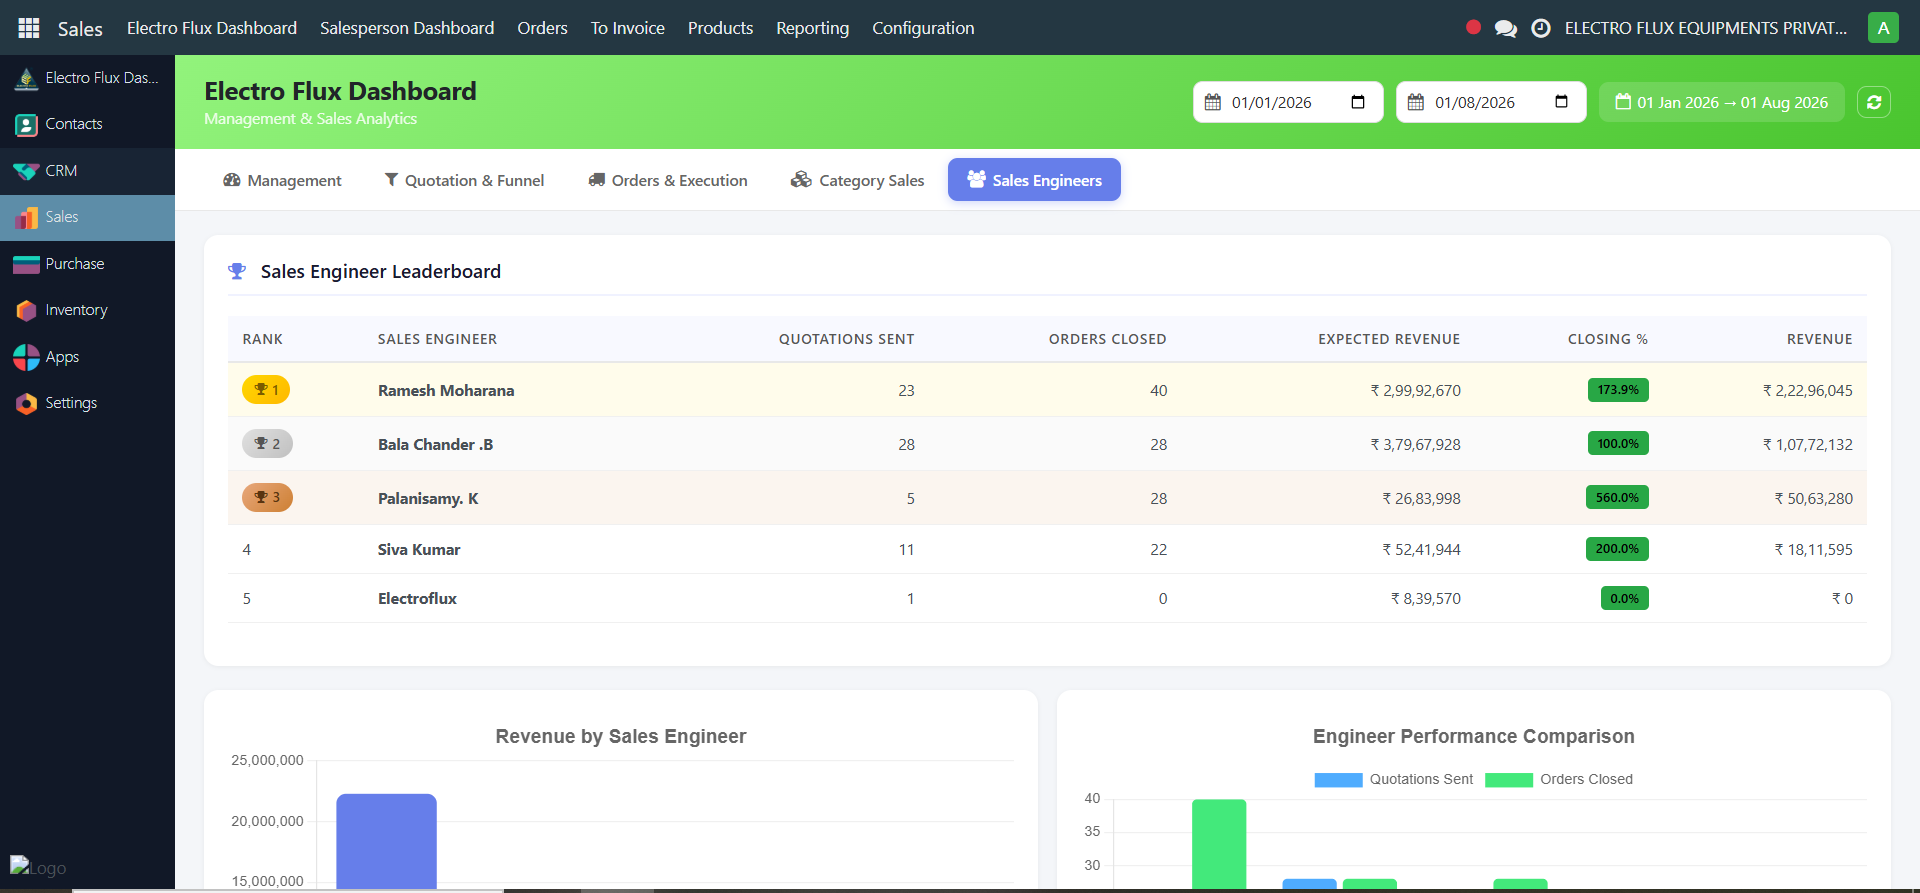Click expected revenue ₹ 3,79,67,928
Image resolution: width=1920 pixels, height=893 pixels.
(1415, 444)
